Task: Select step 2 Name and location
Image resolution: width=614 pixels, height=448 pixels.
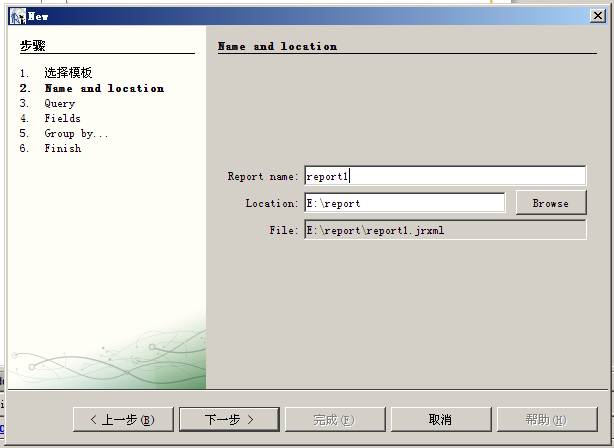Action: coord(104,89)
